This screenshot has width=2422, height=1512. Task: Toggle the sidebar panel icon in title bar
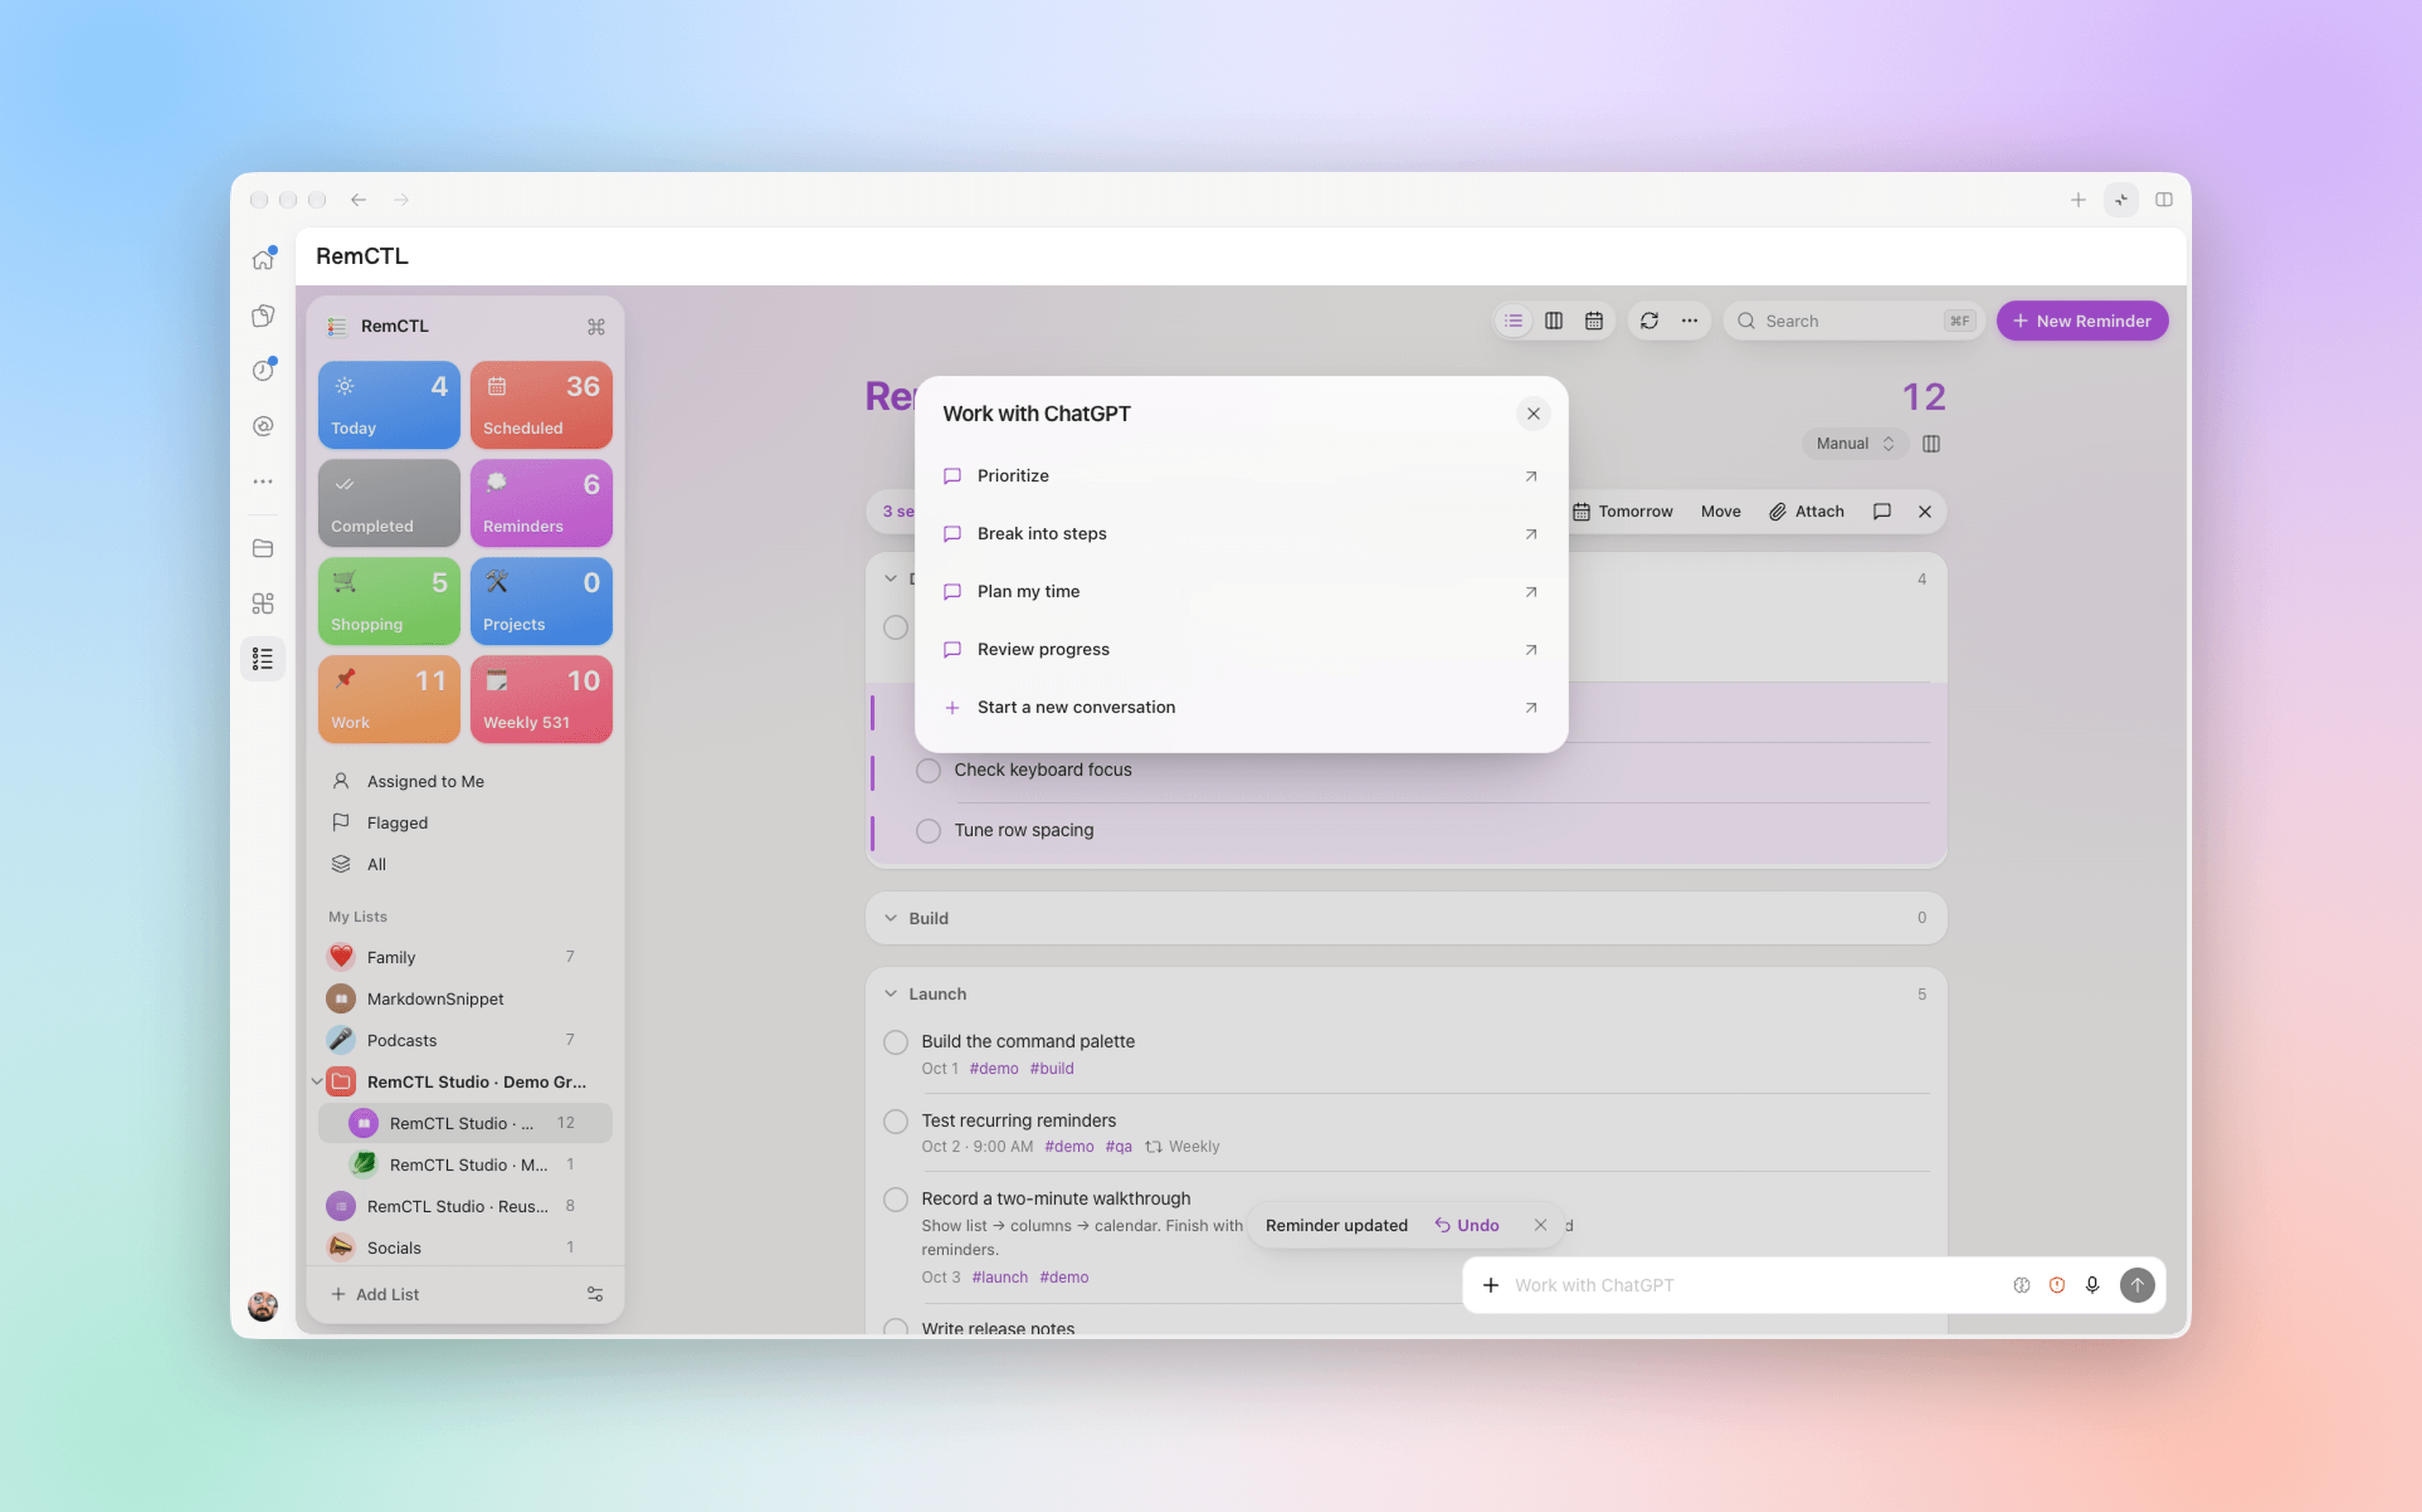pos(2163,200)
